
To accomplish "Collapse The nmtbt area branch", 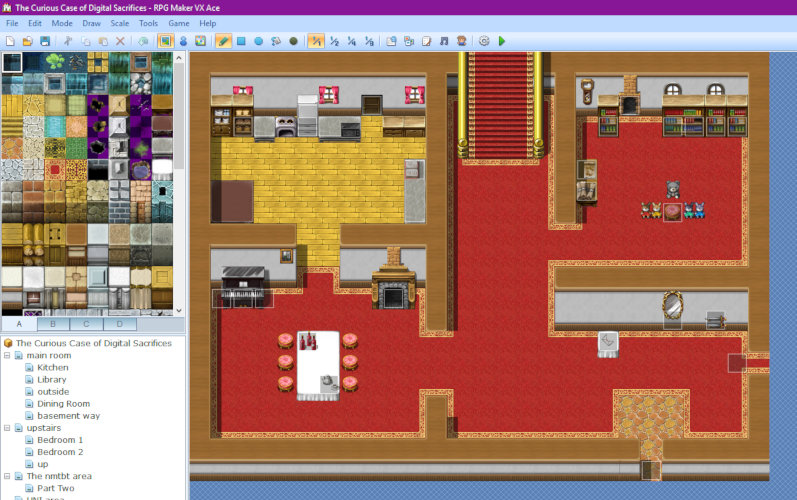I will click(x=7, y=476).
